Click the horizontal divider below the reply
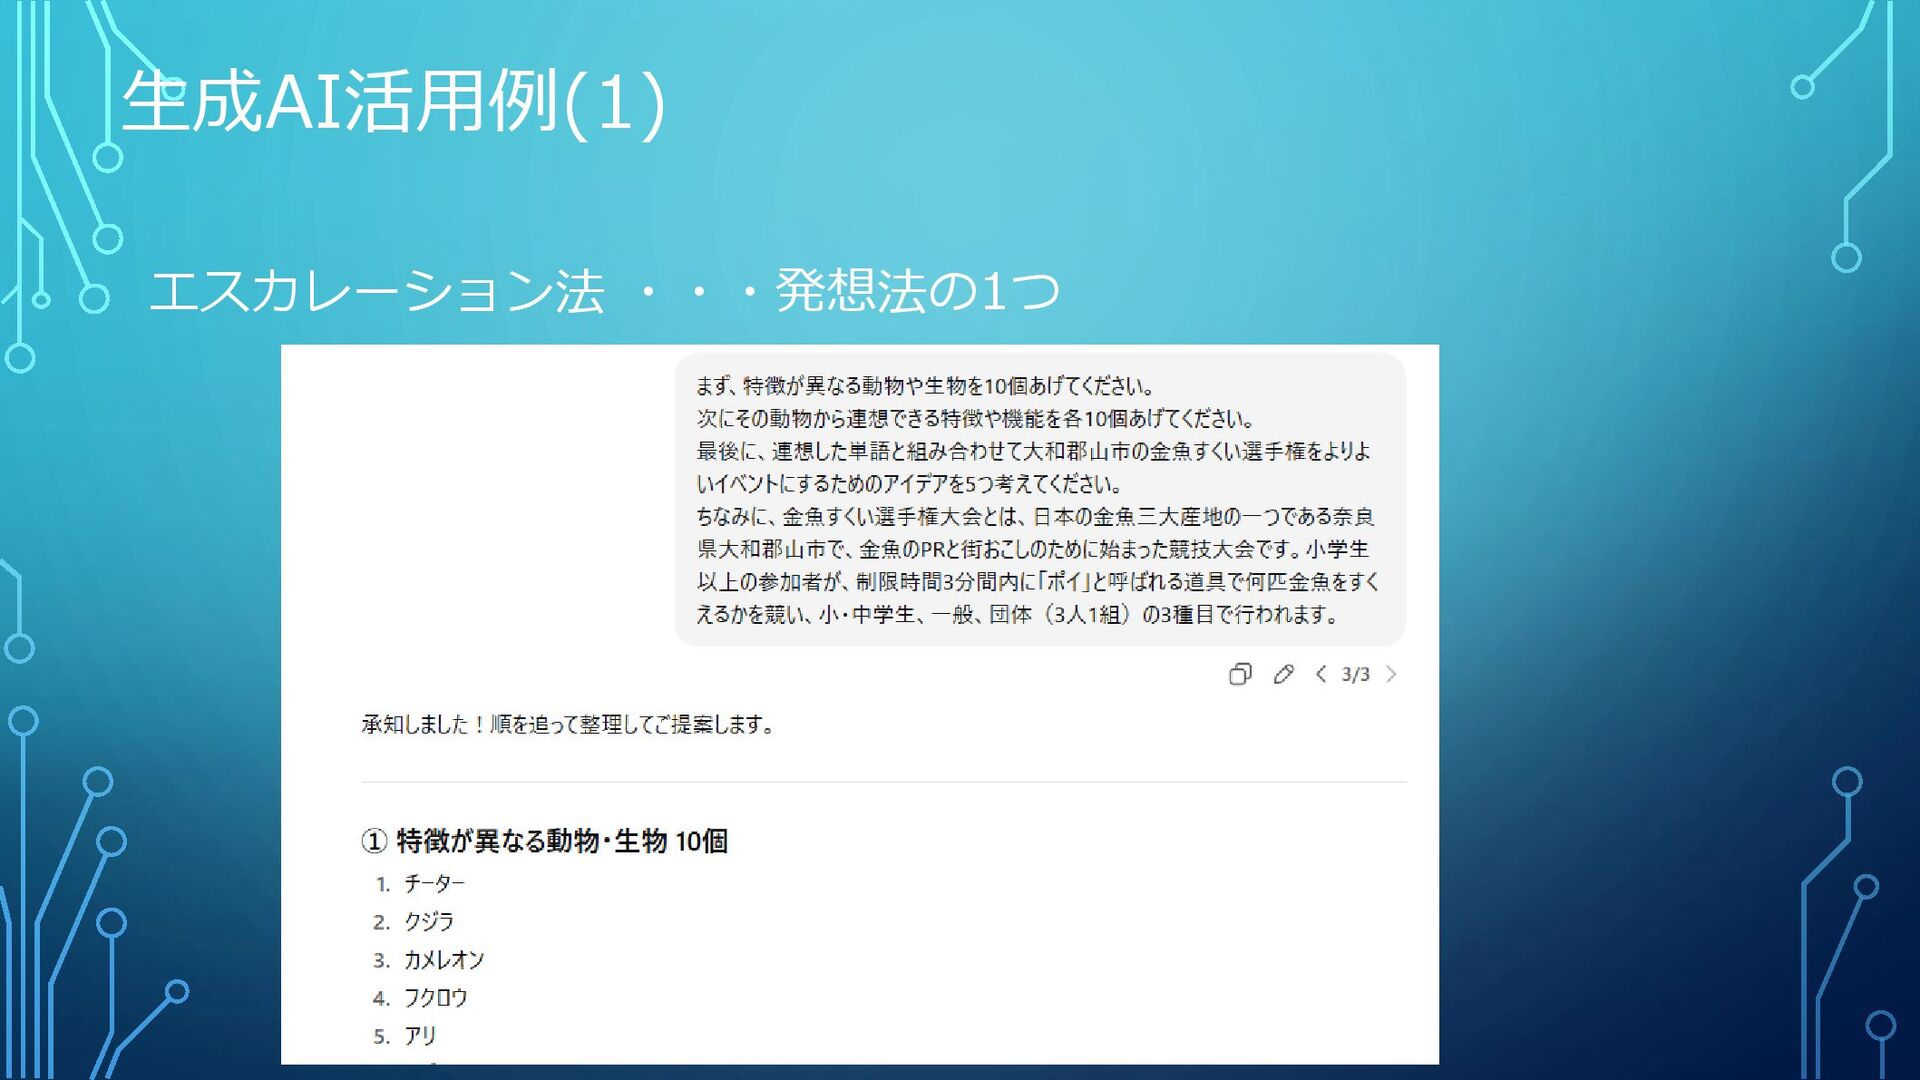 coord(883,782)
